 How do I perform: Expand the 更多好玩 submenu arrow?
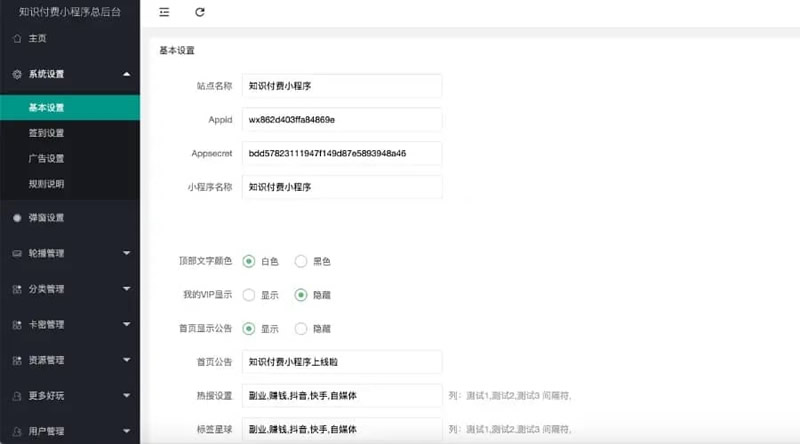126,396
